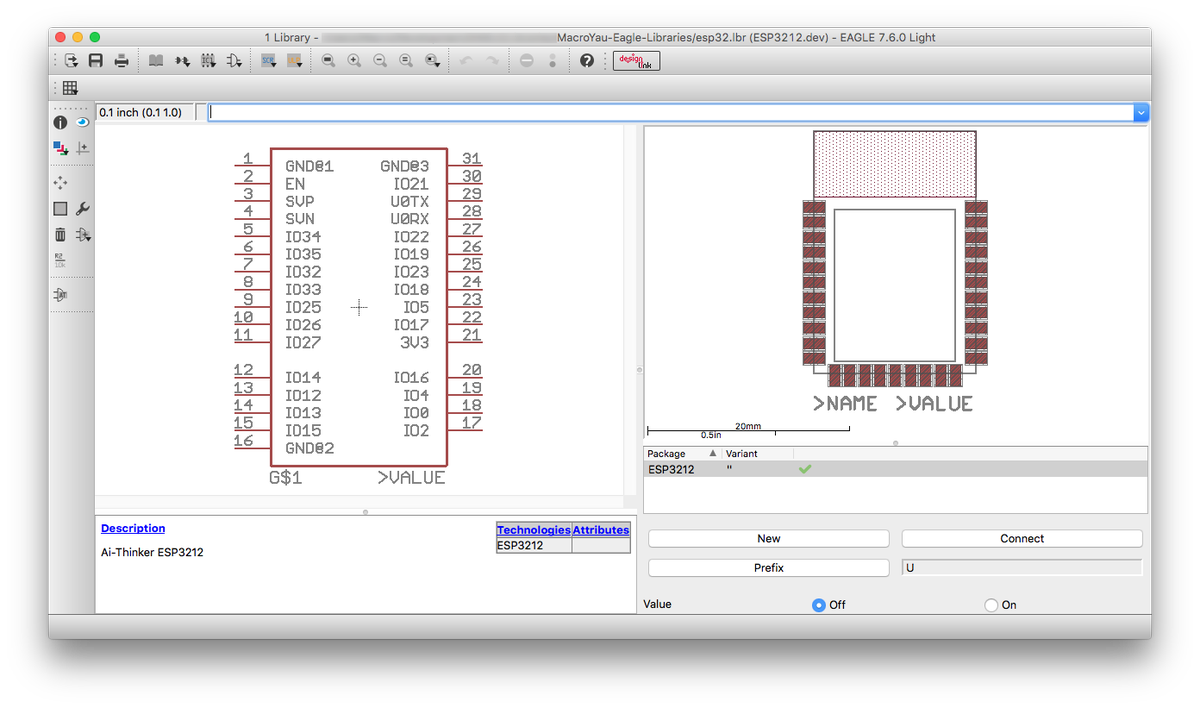The height and width of the screenshot is (708, 1200).
Task: Click the Connect button
Action: click(x=1022, y=538)
